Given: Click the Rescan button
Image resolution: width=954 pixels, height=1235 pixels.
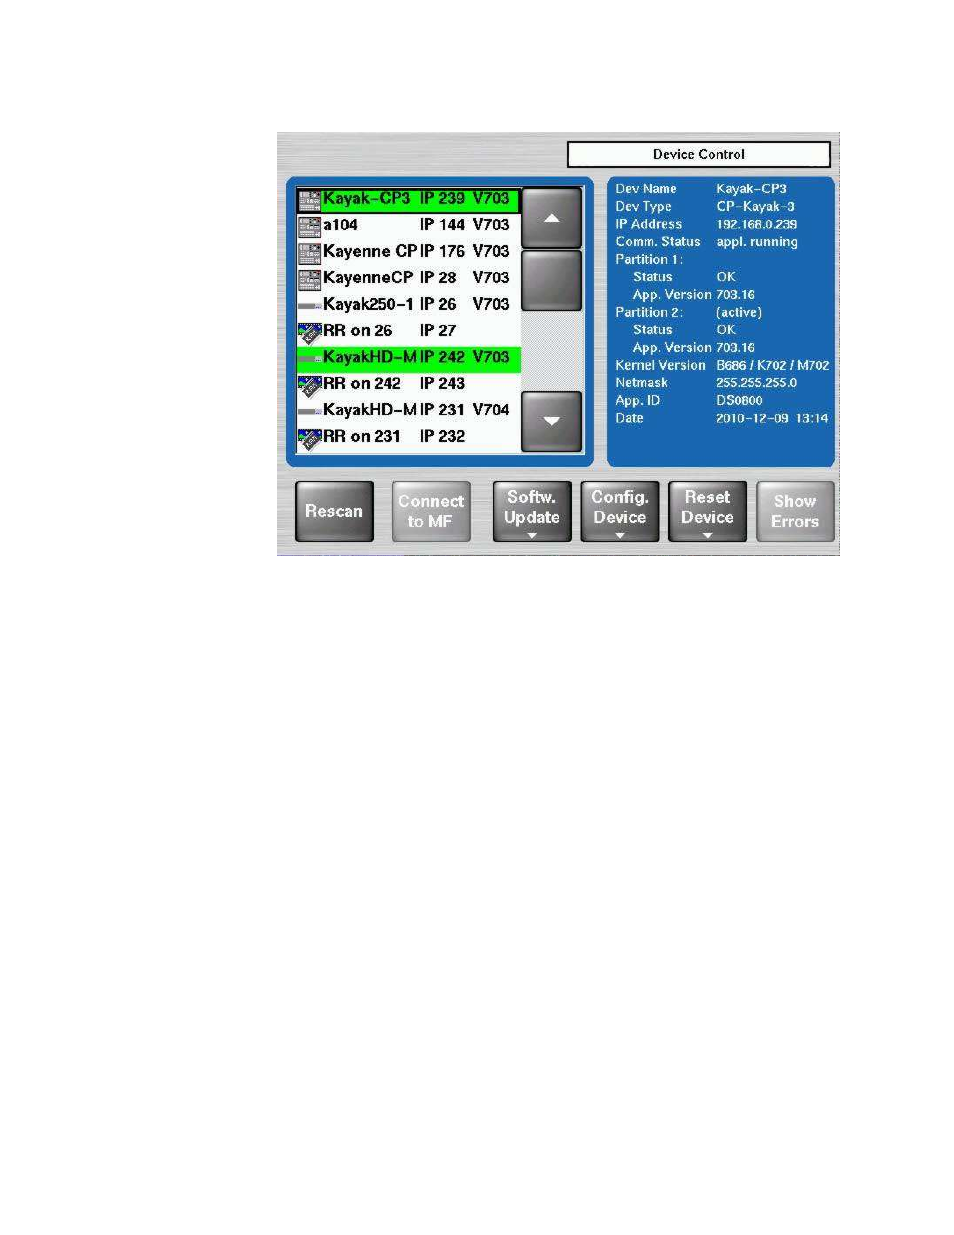Looking at the screenshot, I should tap(334, 511).
